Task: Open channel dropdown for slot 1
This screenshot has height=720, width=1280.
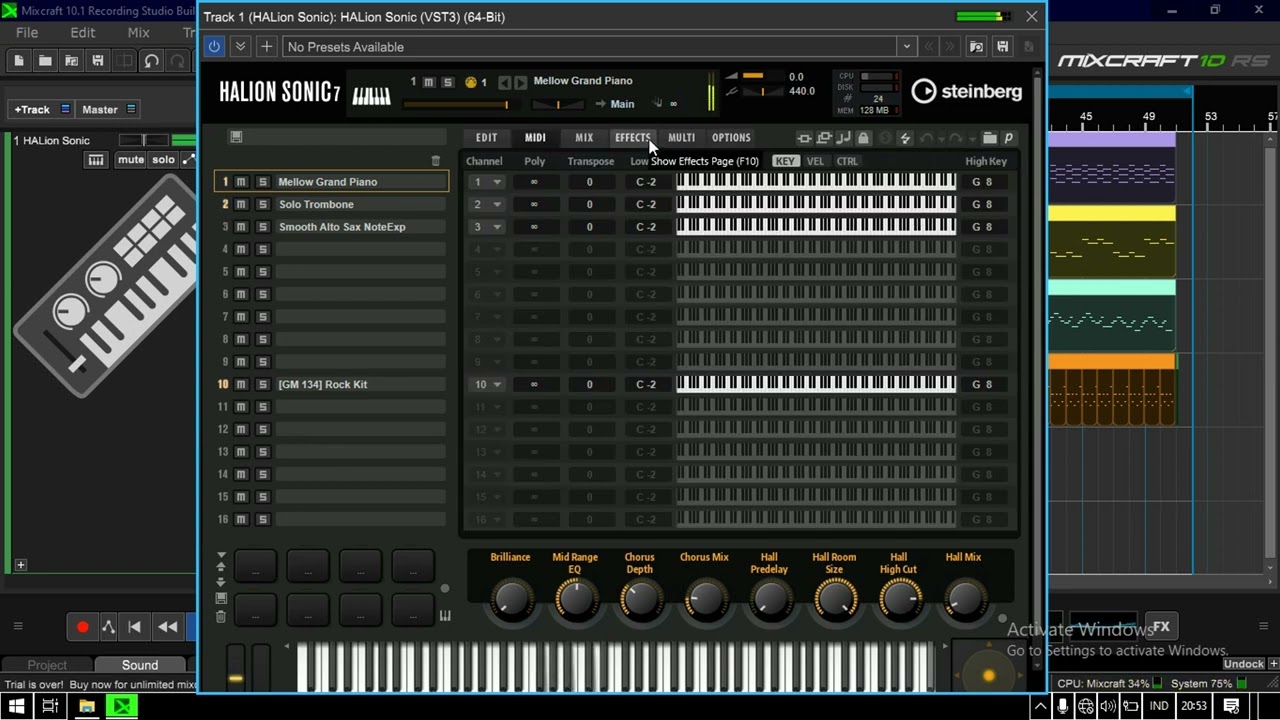Action: (x=496, y=182)
